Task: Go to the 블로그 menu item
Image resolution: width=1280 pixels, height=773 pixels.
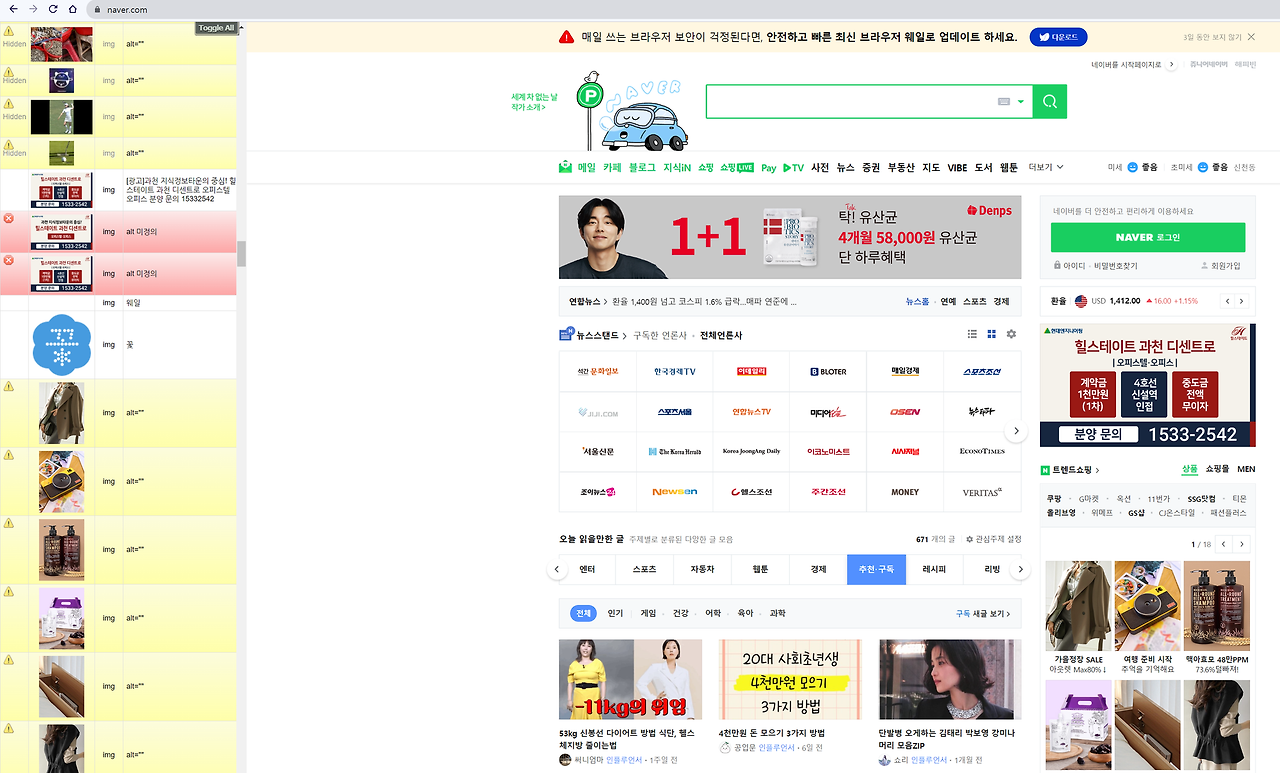Action: pyautogui.click(x=642, y=167)
